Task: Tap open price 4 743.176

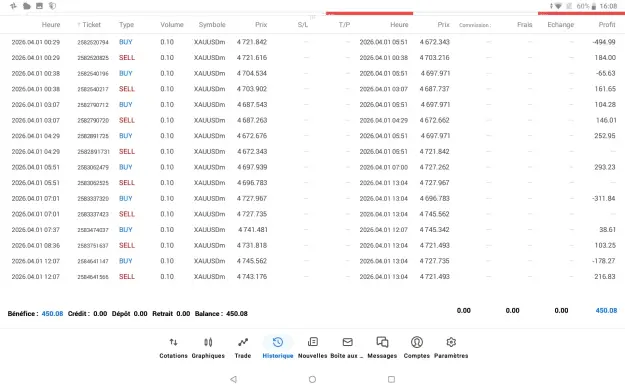Action: pos(252,277)
